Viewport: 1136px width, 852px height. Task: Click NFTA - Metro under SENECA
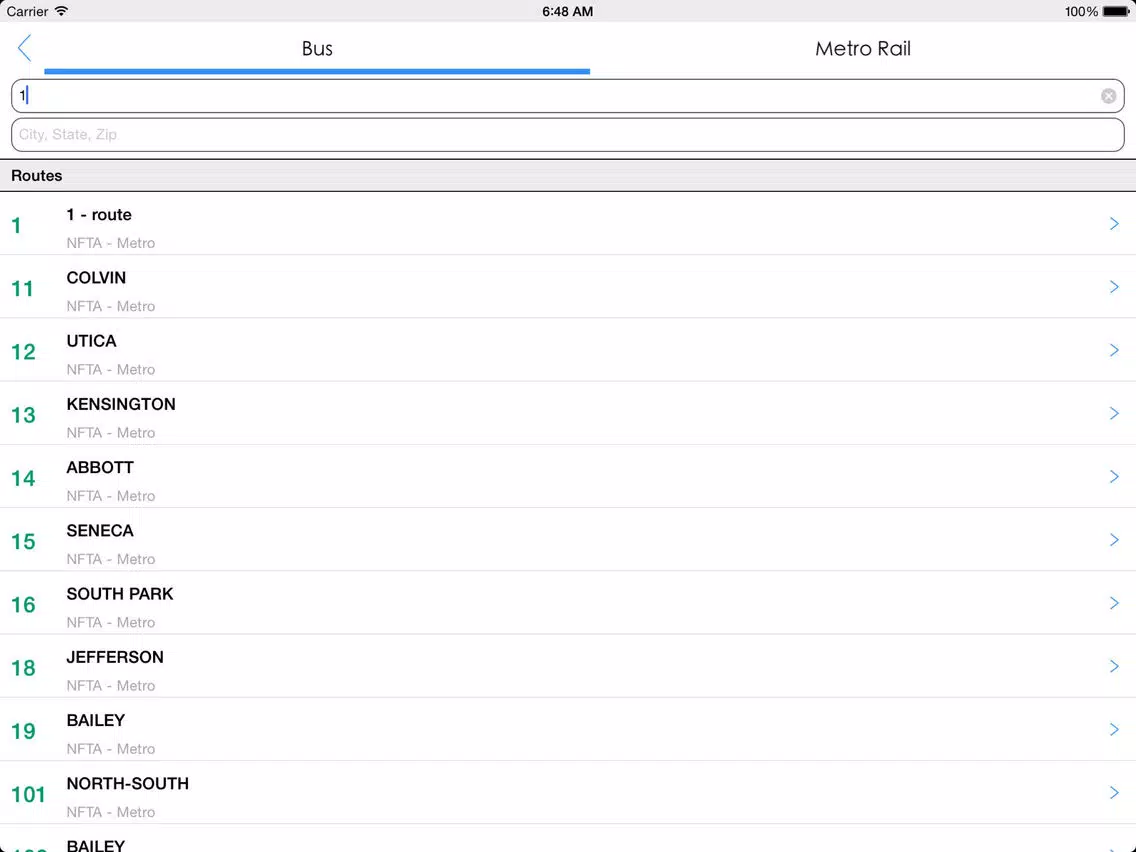pyautogui.click(x=111, y=559)
